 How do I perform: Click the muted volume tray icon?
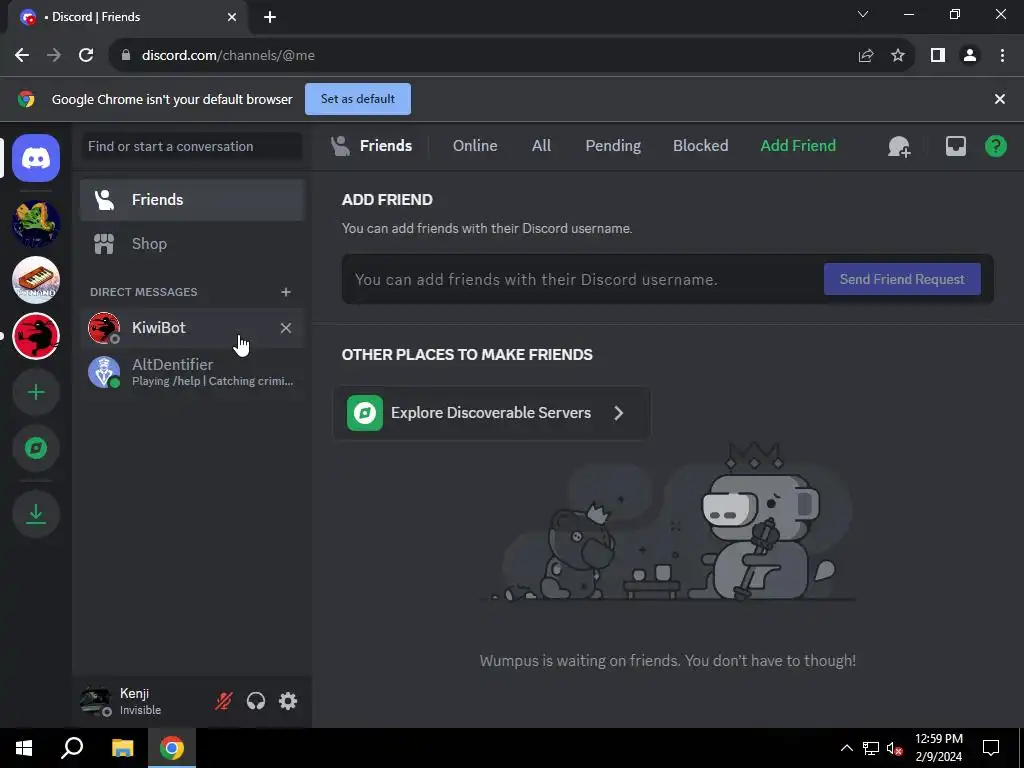895,748
